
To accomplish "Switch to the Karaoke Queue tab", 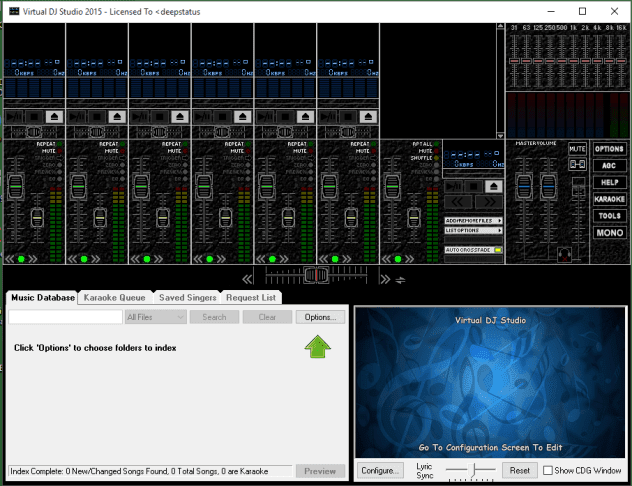I will point(114,298).
